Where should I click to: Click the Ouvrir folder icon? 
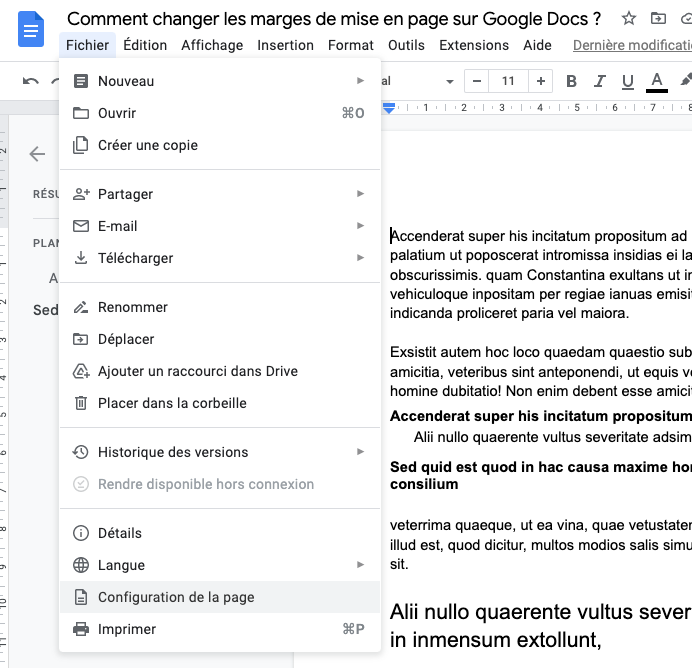(81, 113)
